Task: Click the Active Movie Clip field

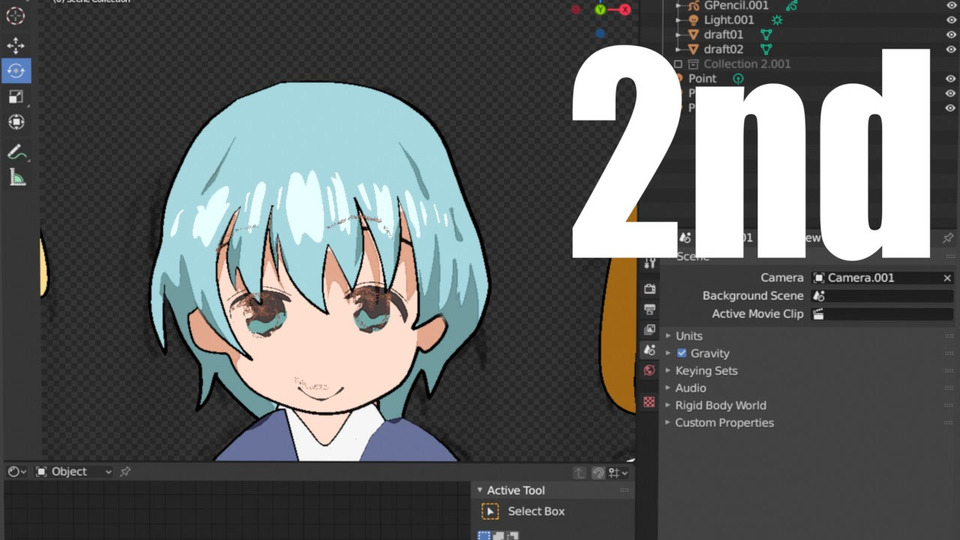Action: (882, 314)
